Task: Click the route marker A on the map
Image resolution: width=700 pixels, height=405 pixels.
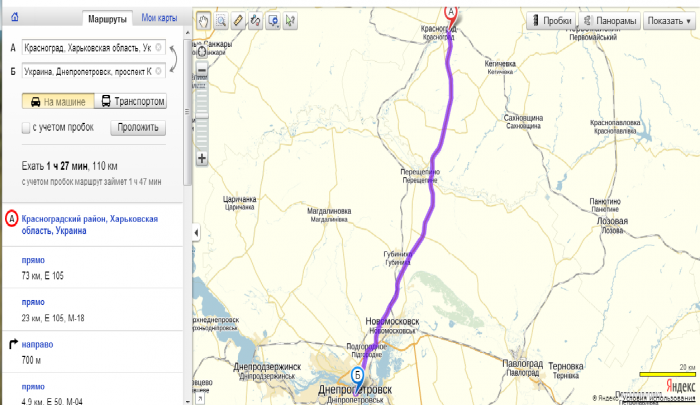Action: click(450, 12)
